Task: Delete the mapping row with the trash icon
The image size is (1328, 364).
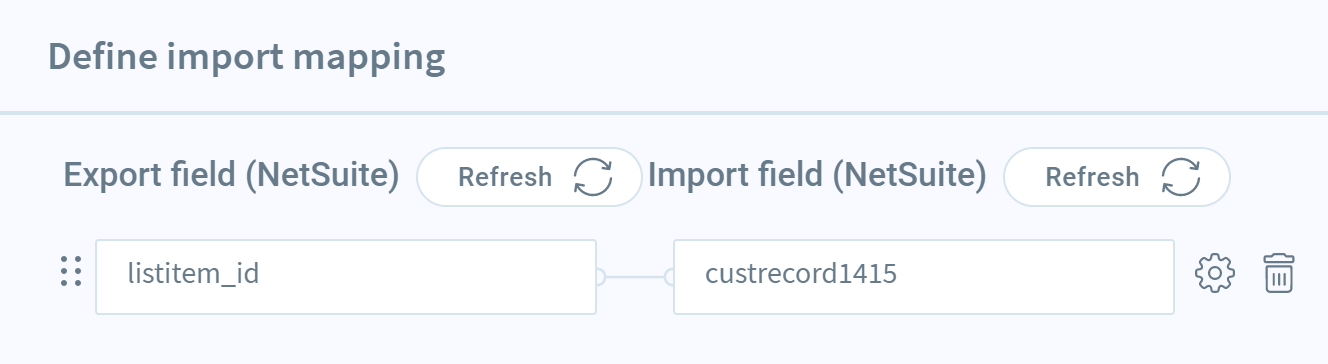Action: 1279,273
